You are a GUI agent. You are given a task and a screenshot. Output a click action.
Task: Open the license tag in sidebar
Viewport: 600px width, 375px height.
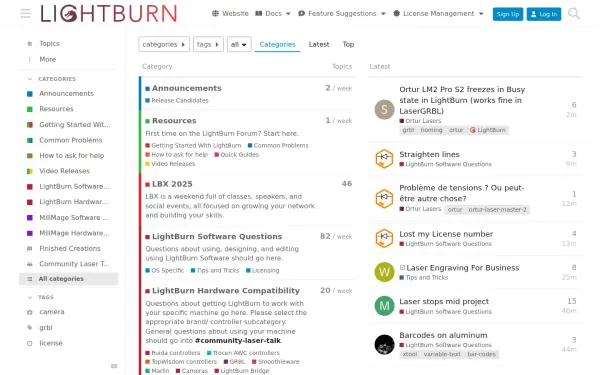pyautogui.click(x=51, y=343)
